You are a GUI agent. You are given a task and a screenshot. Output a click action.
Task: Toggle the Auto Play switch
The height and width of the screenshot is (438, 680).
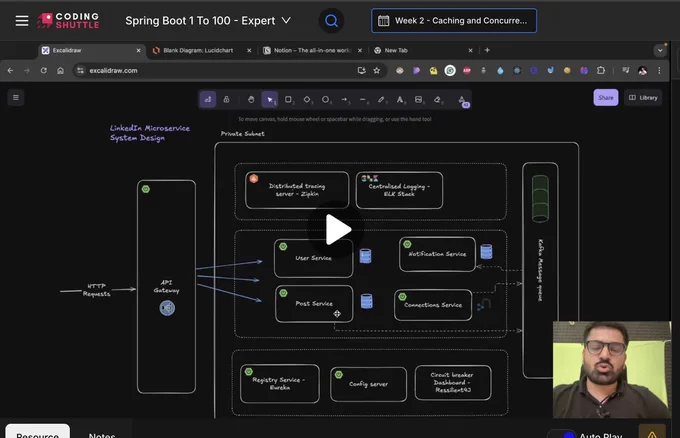562,434
